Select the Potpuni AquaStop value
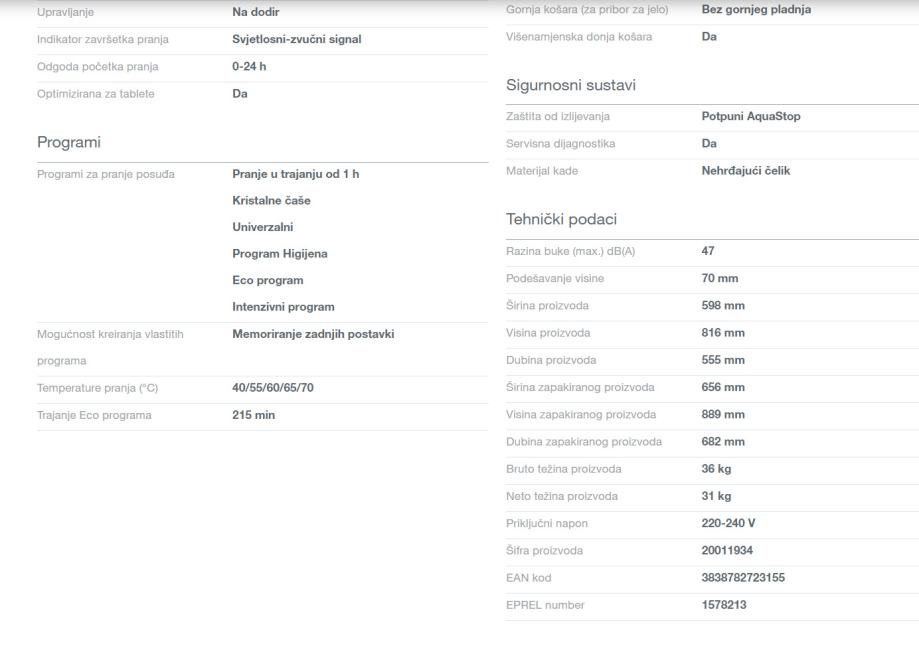The height and width of the screenshot is (648, 919). click(x=751, y=117)
